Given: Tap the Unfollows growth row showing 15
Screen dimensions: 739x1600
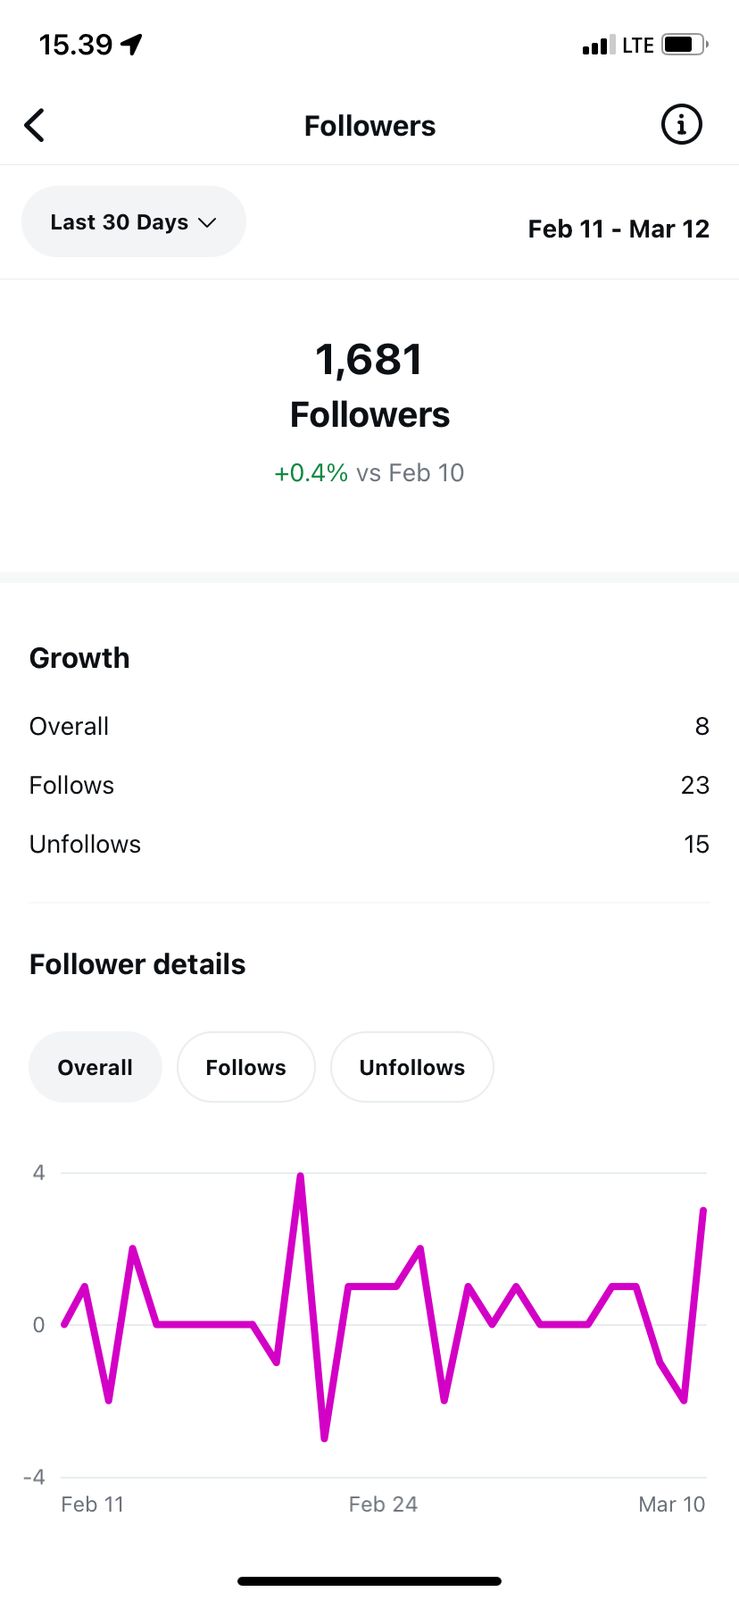Looking at the screenshot, I should 369,844.
